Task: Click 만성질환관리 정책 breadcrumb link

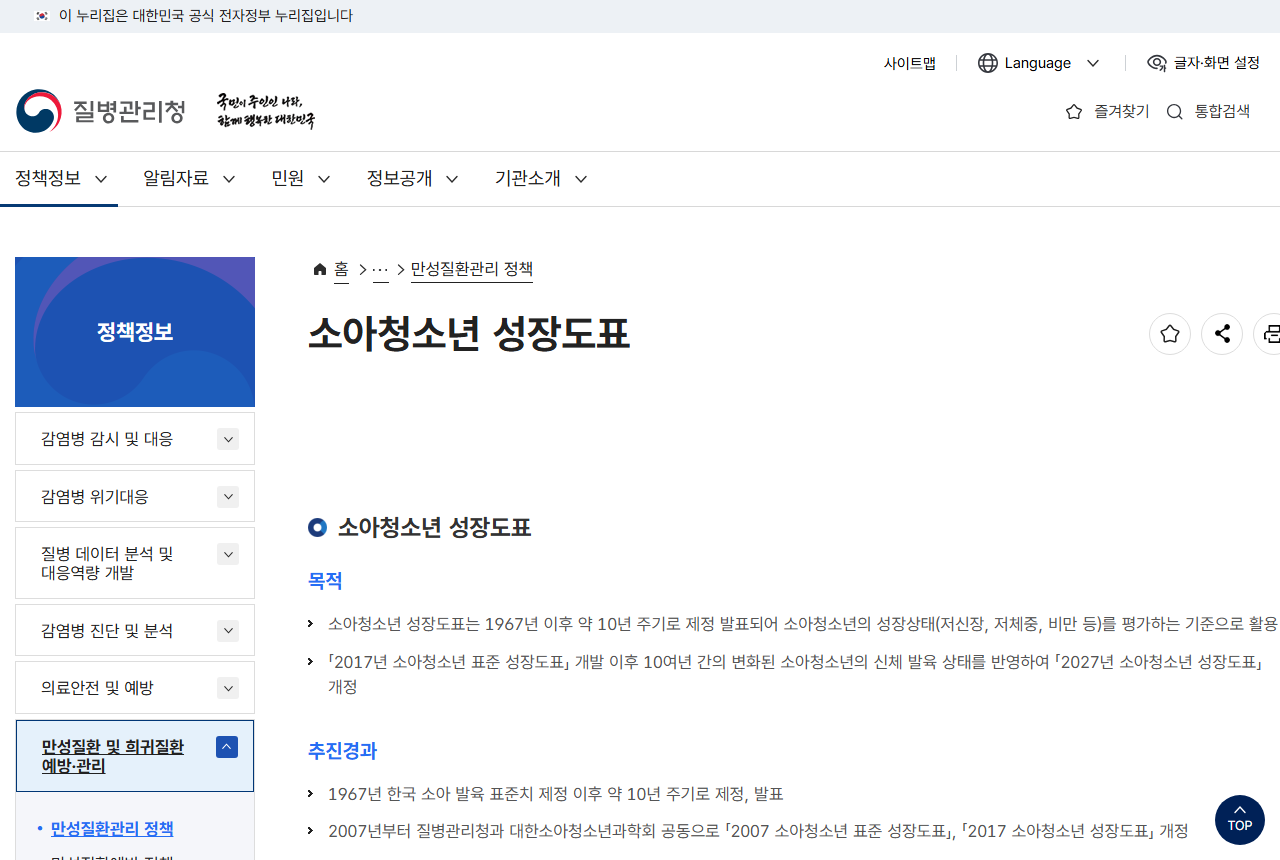Action: pos(472,270)
